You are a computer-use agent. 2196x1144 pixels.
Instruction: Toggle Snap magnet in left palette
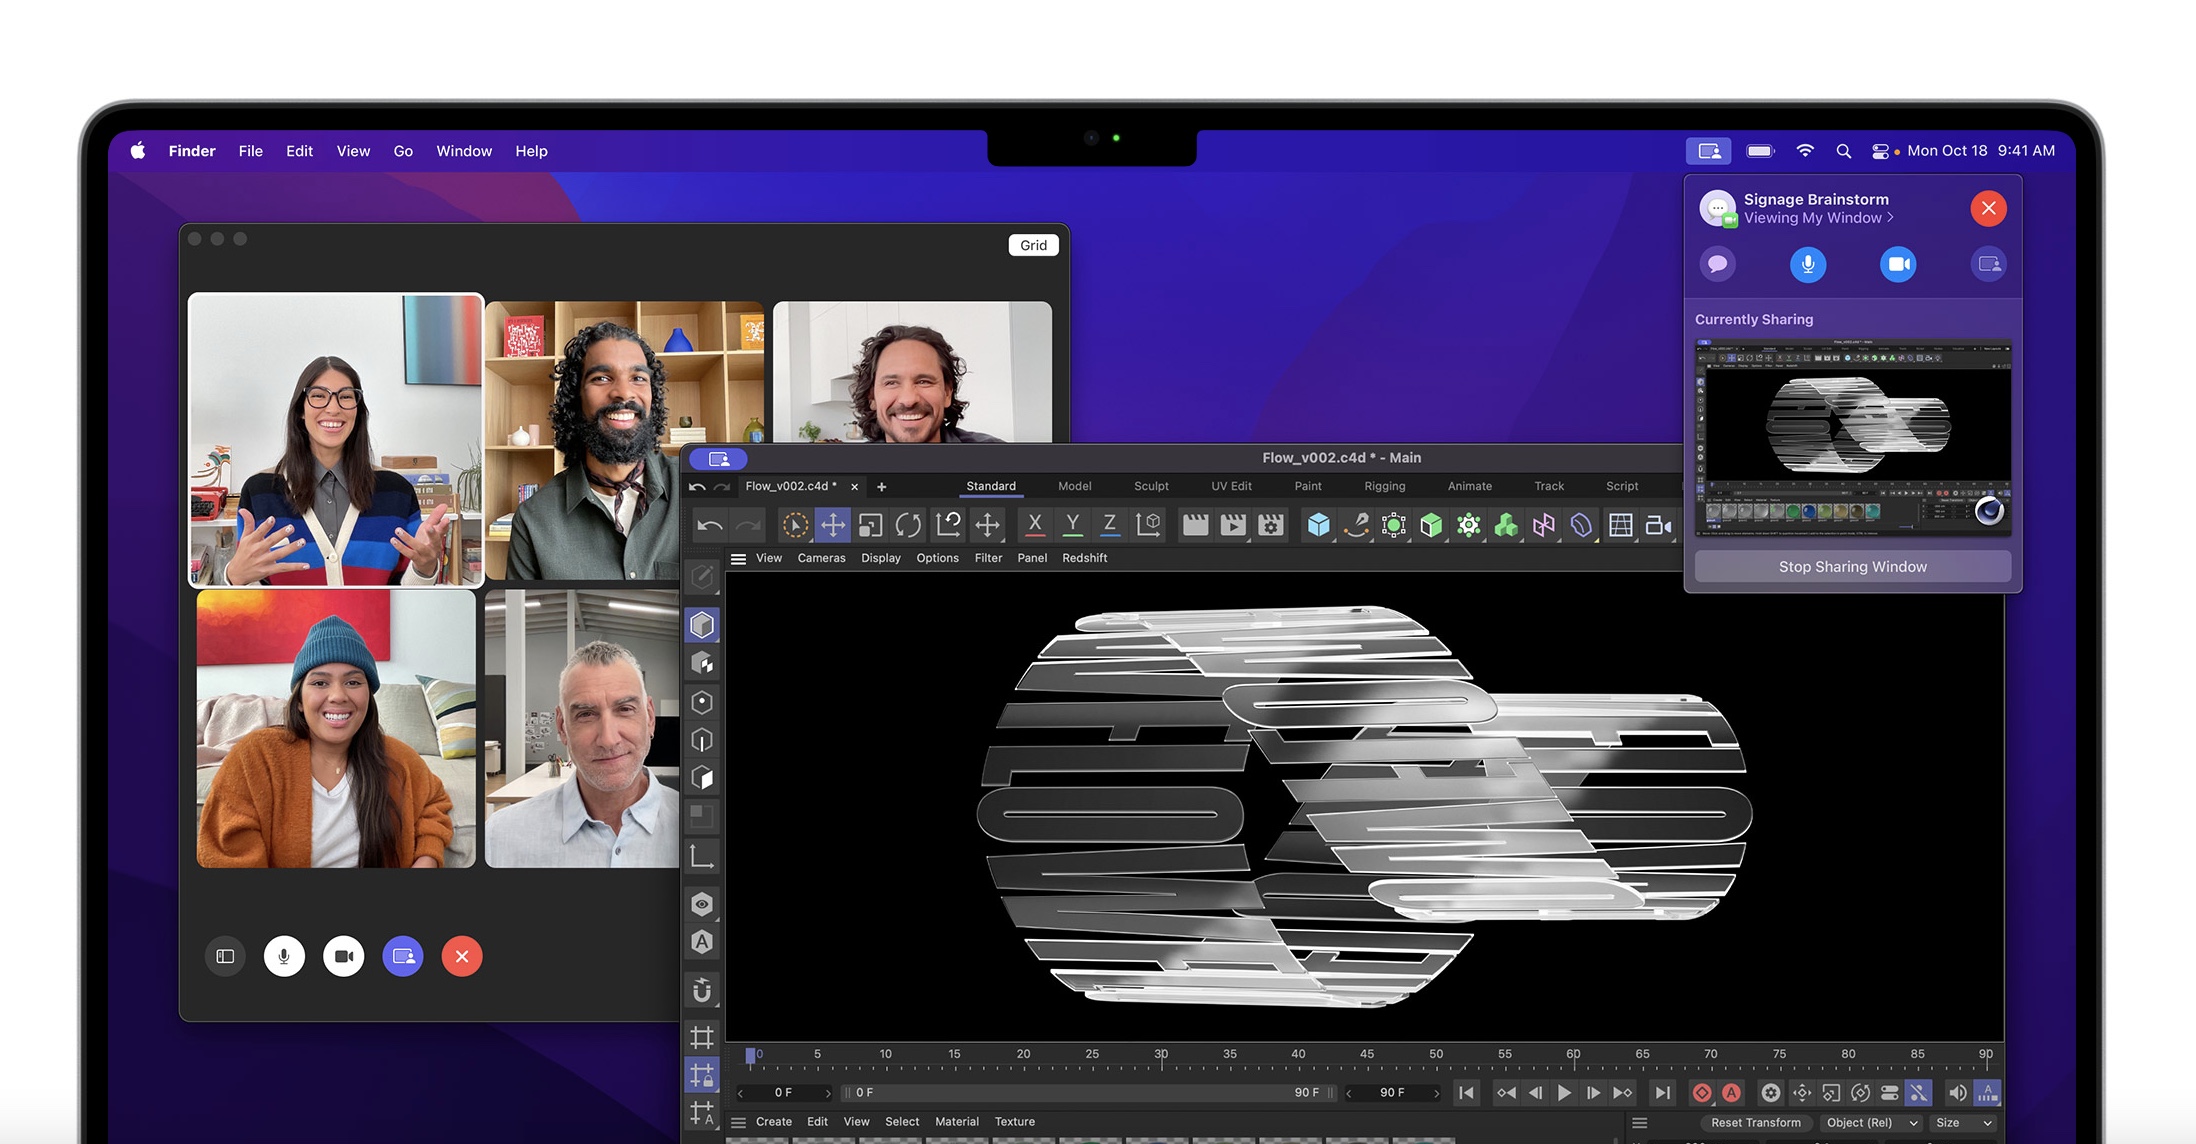click(702, 989)
